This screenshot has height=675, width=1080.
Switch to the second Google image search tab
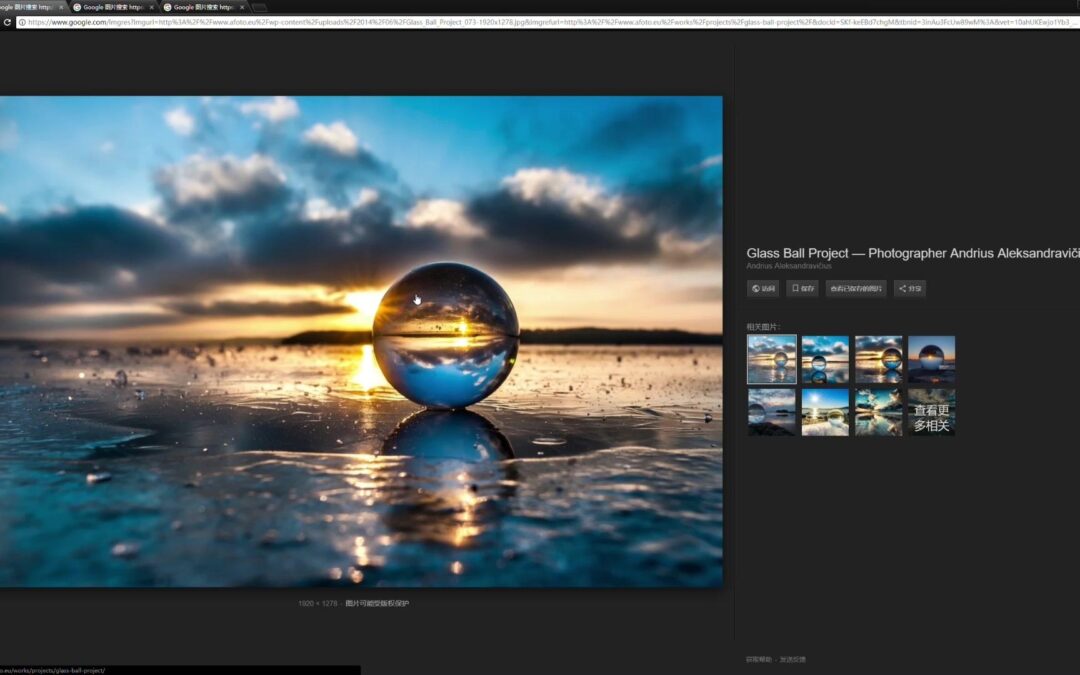point(110,7)
